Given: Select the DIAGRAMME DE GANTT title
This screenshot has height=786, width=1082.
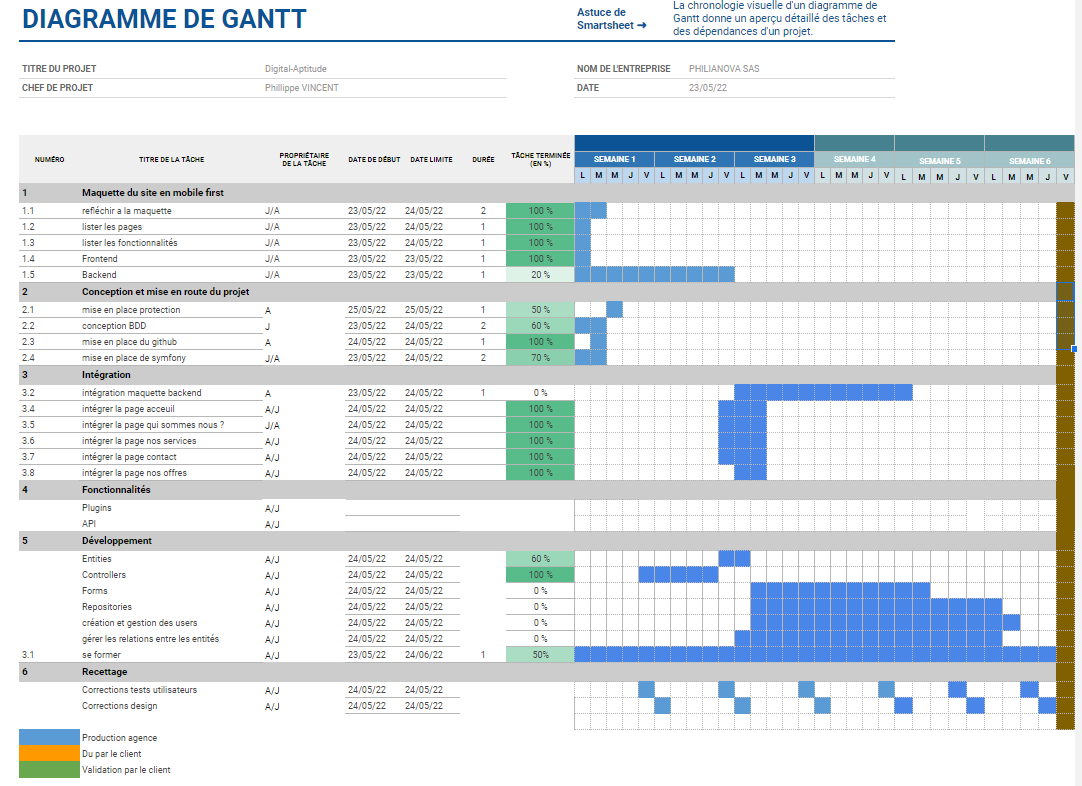Looking at the screenshot, I should click(x=164, y=19).
